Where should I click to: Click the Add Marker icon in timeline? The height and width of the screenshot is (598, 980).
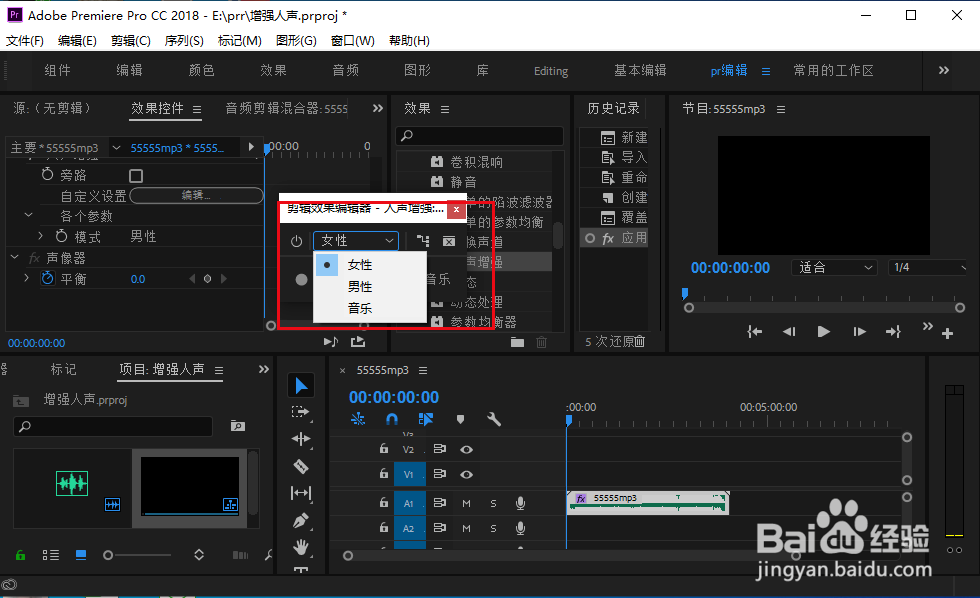[x=461, y=419]
